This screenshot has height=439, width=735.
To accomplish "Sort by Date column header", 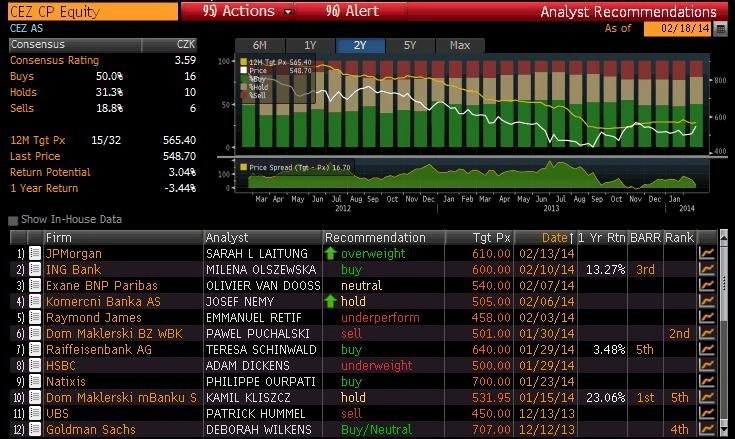I will (x=546, y=238).
